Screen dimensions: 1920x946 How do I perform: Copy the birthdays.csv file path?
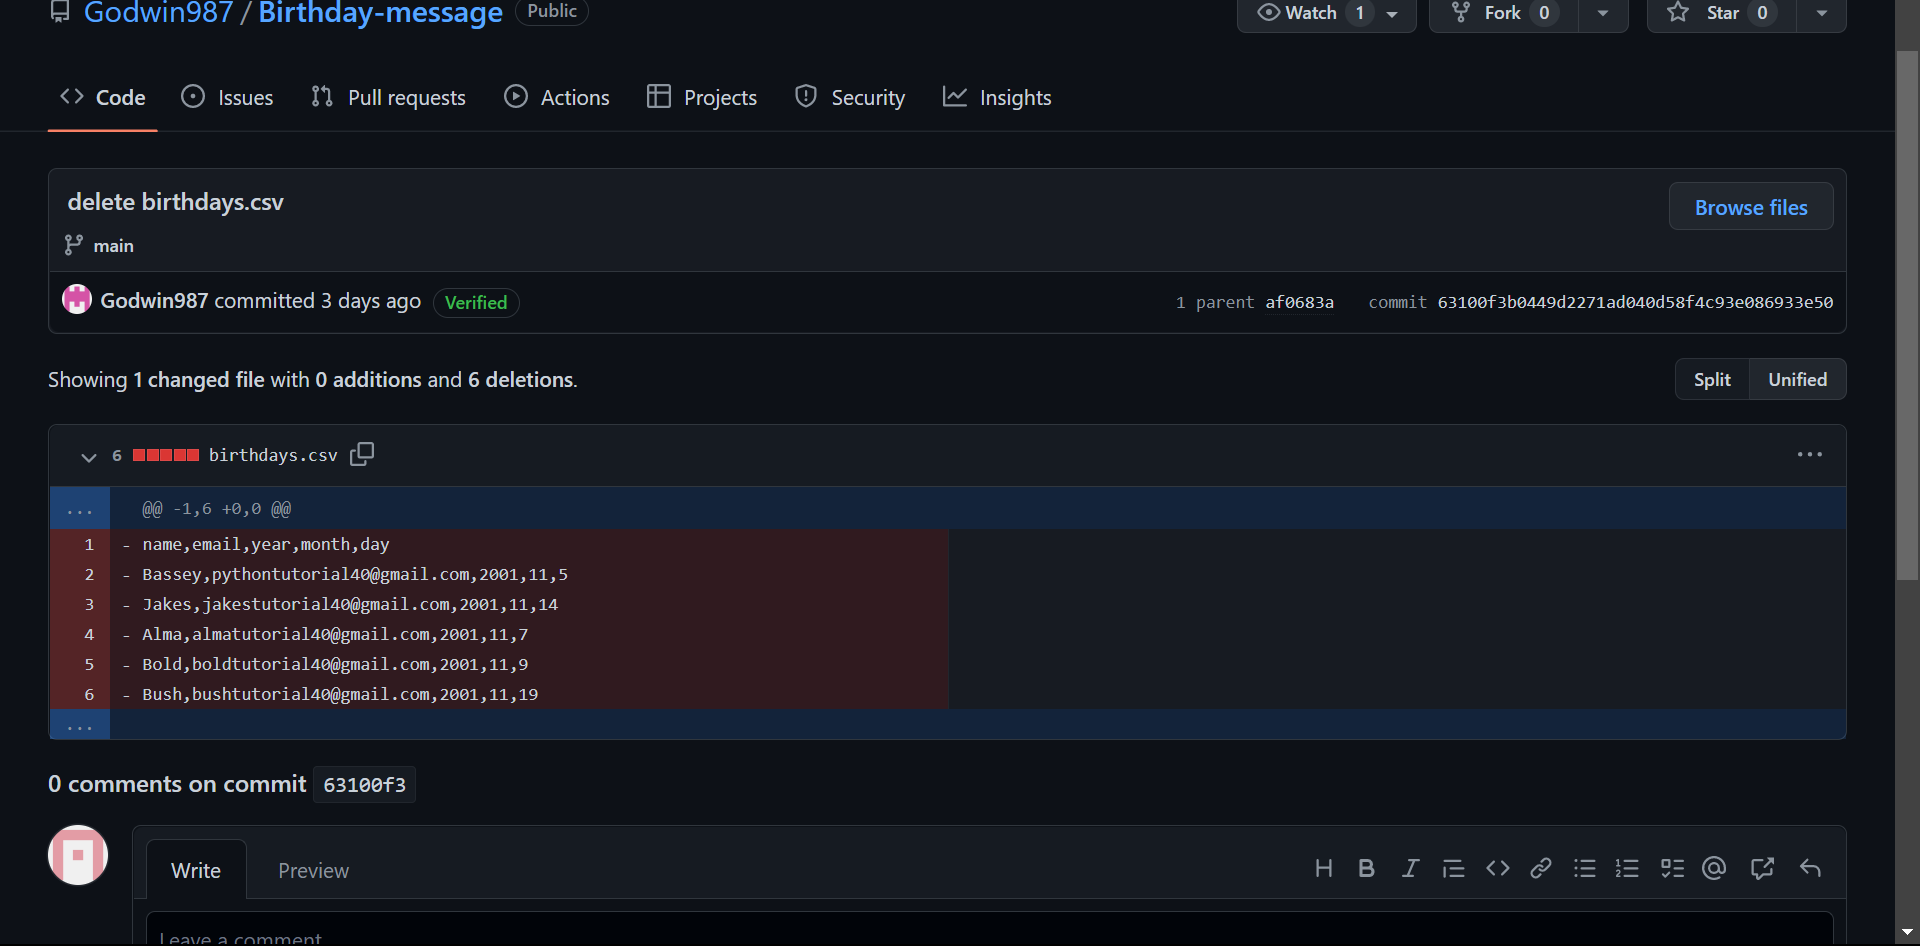pyautogui.click(x=361, y=454)
